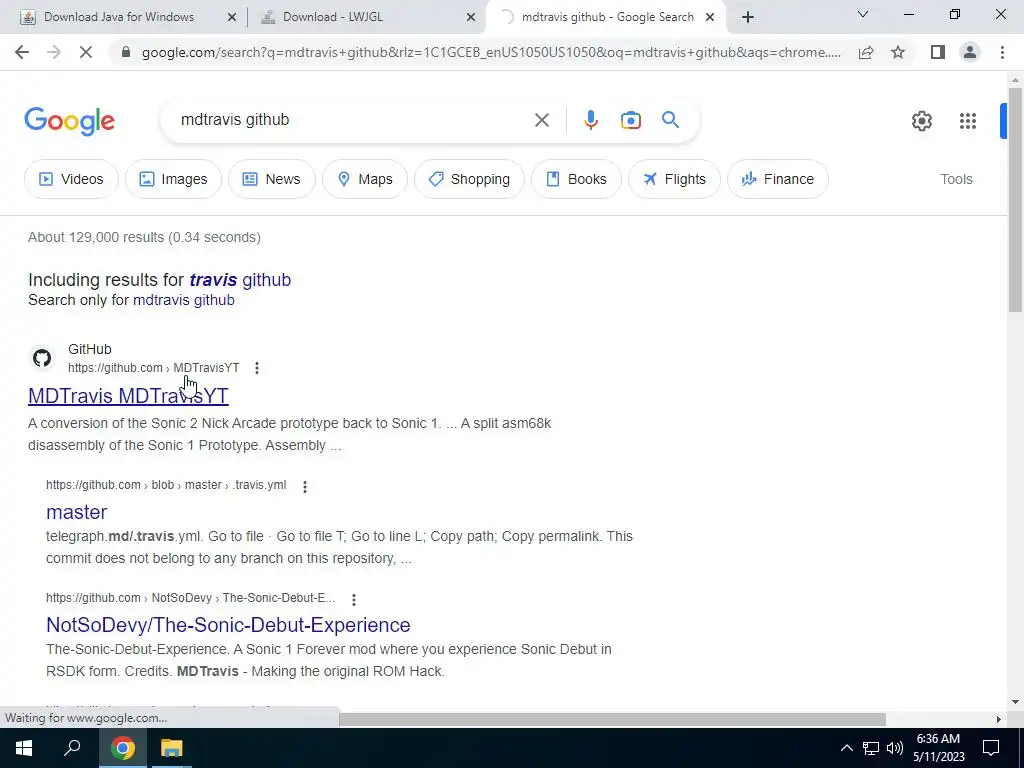Open NotSoDevy/The-Sonic-Debut-Experience link

coord(228,625)
